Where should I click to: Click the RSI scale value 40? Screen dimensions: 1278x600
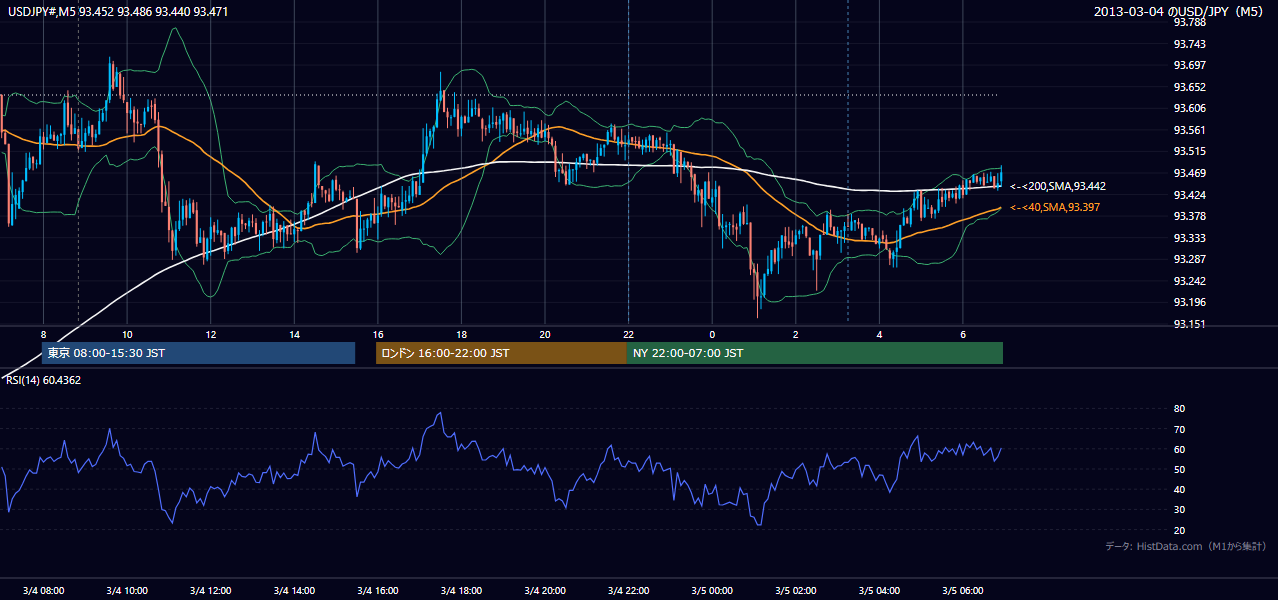click(x=1179, y=489)
